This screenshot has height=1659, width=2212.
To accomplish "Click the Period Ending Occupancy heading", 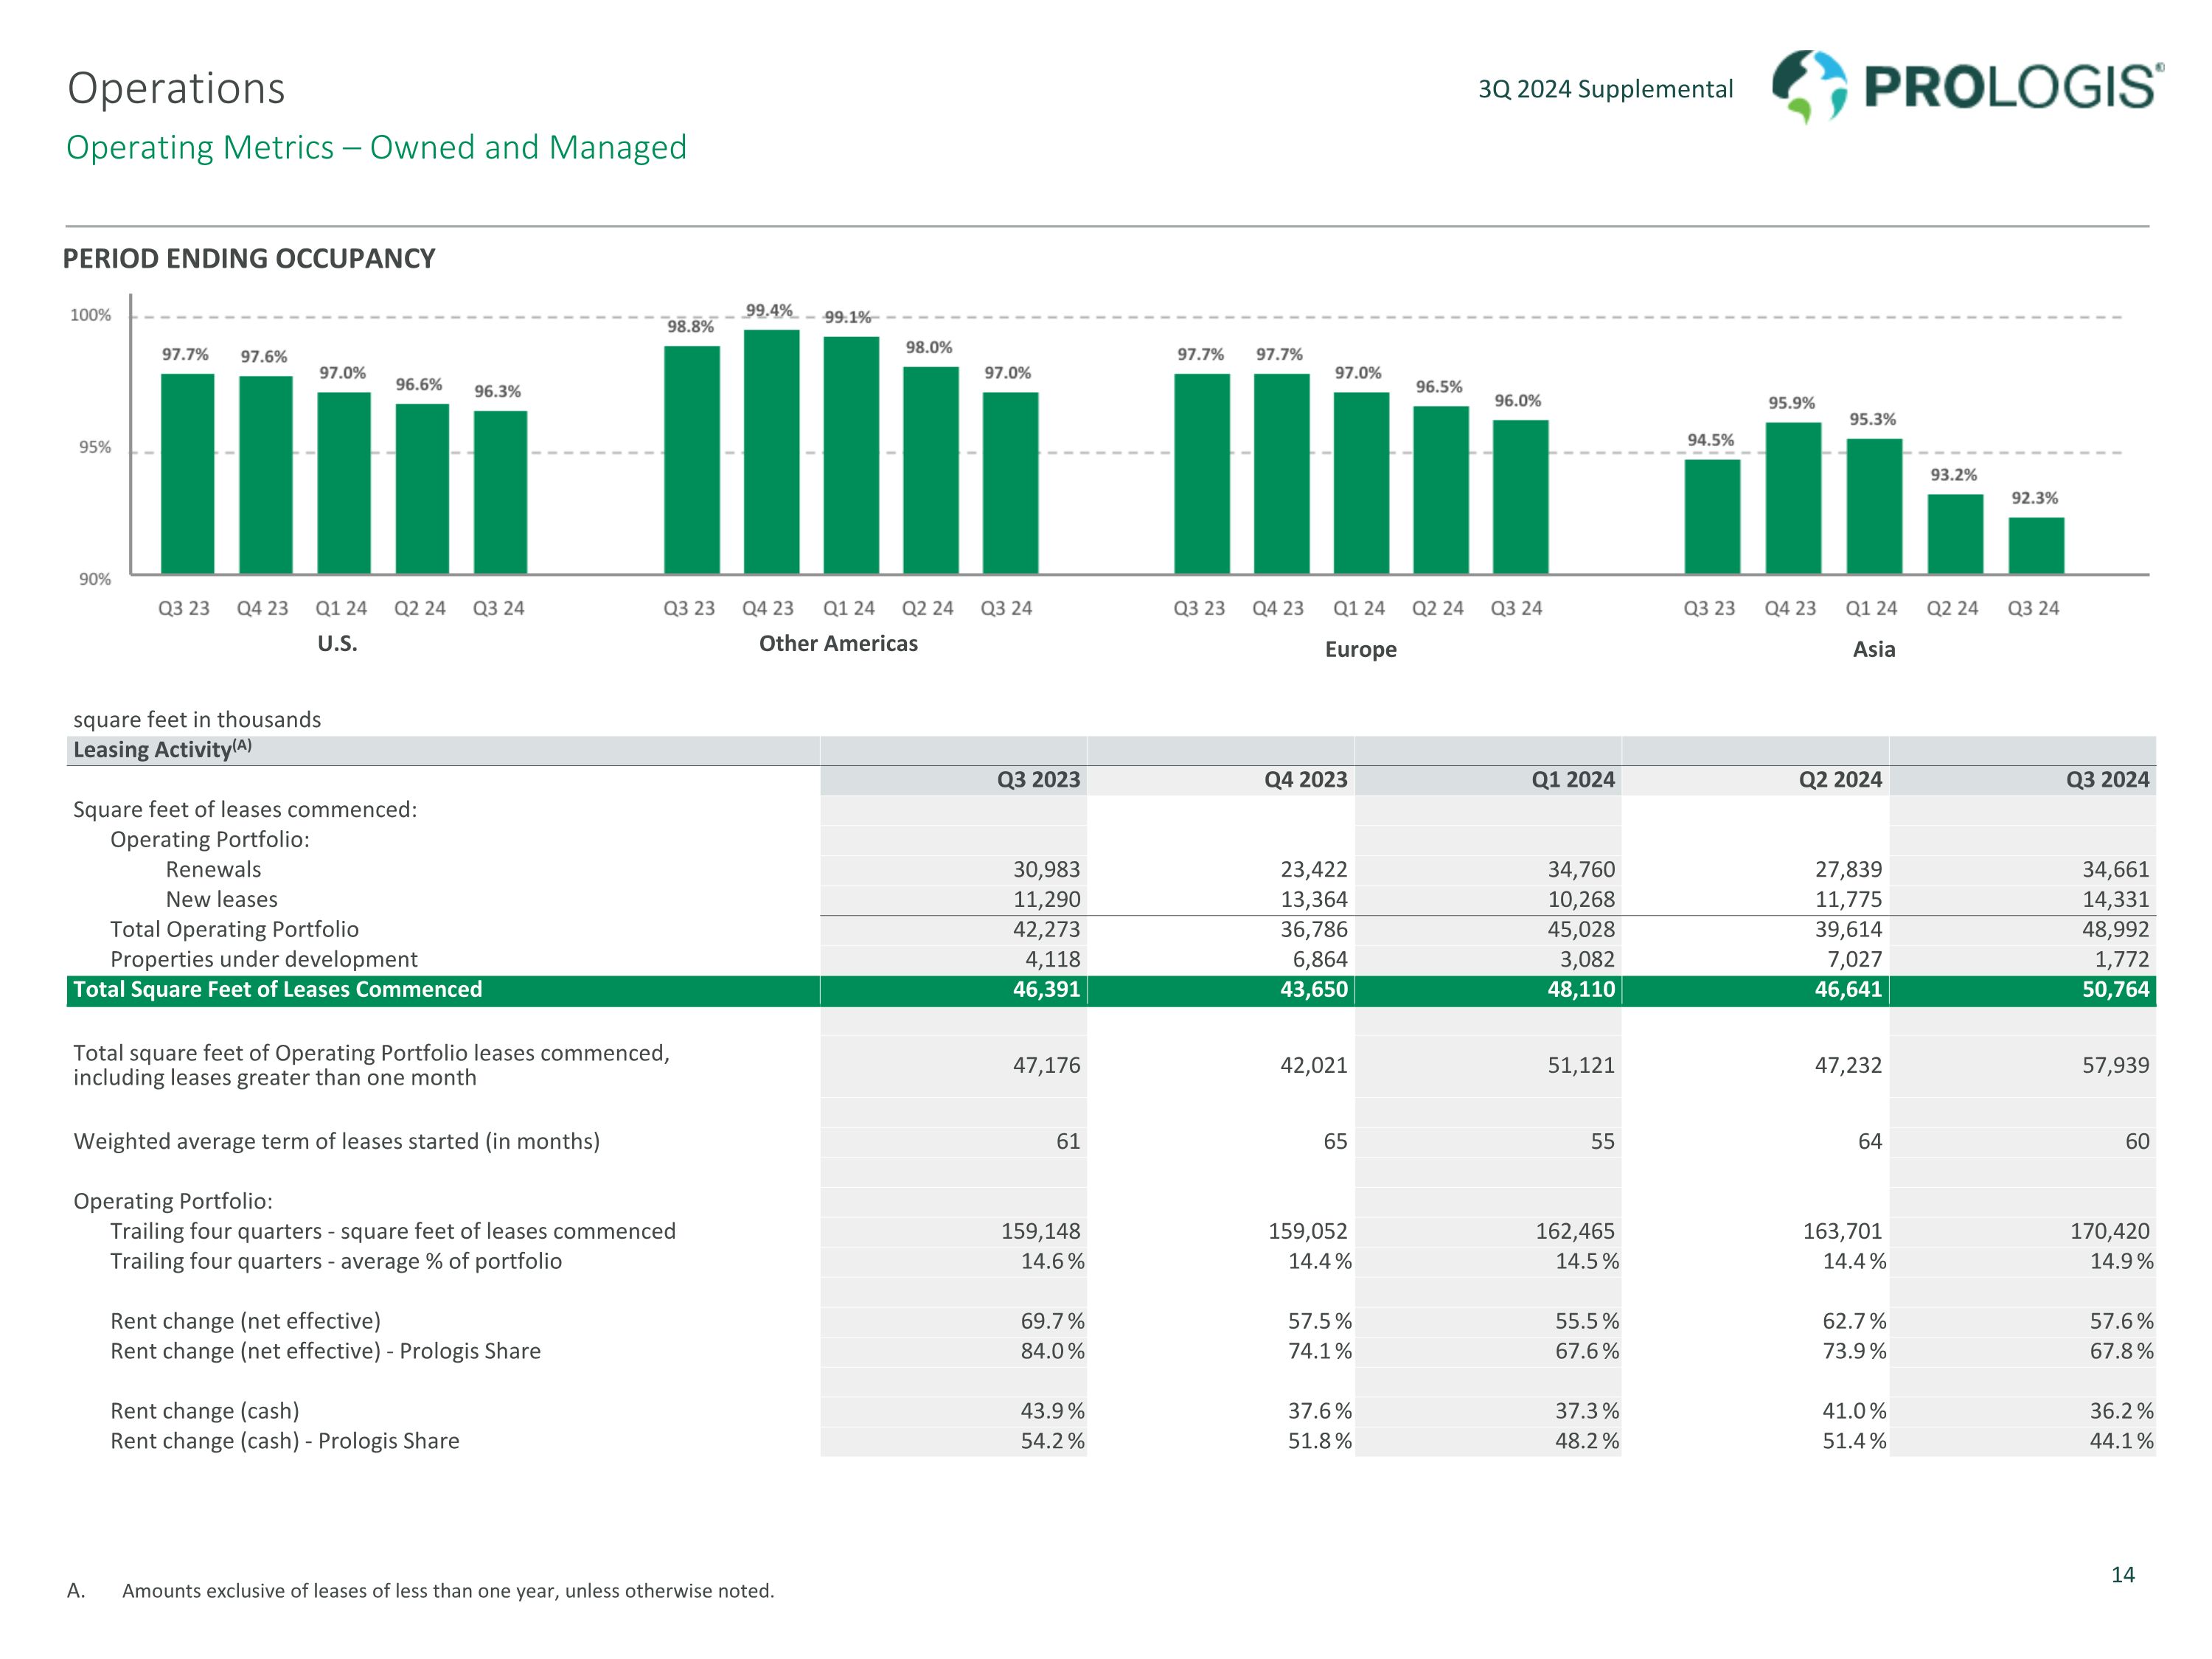I will click(249, 259).
